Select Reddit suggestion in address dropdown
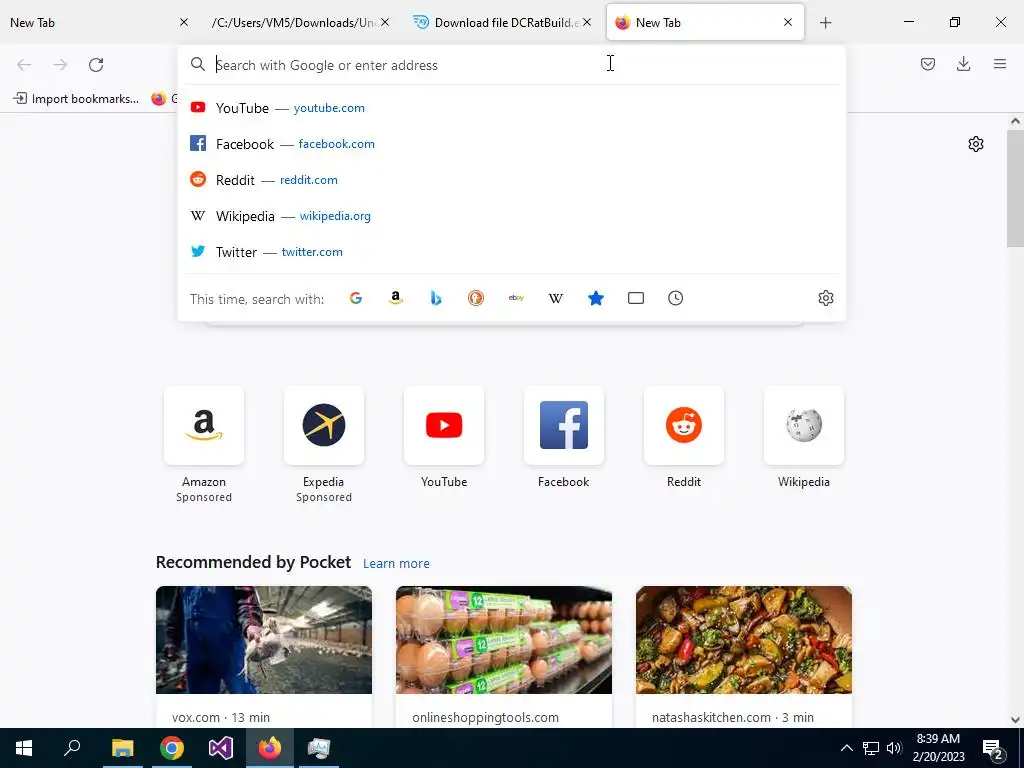The width and height of the screenshot is (1024, 768). [511, 180]
